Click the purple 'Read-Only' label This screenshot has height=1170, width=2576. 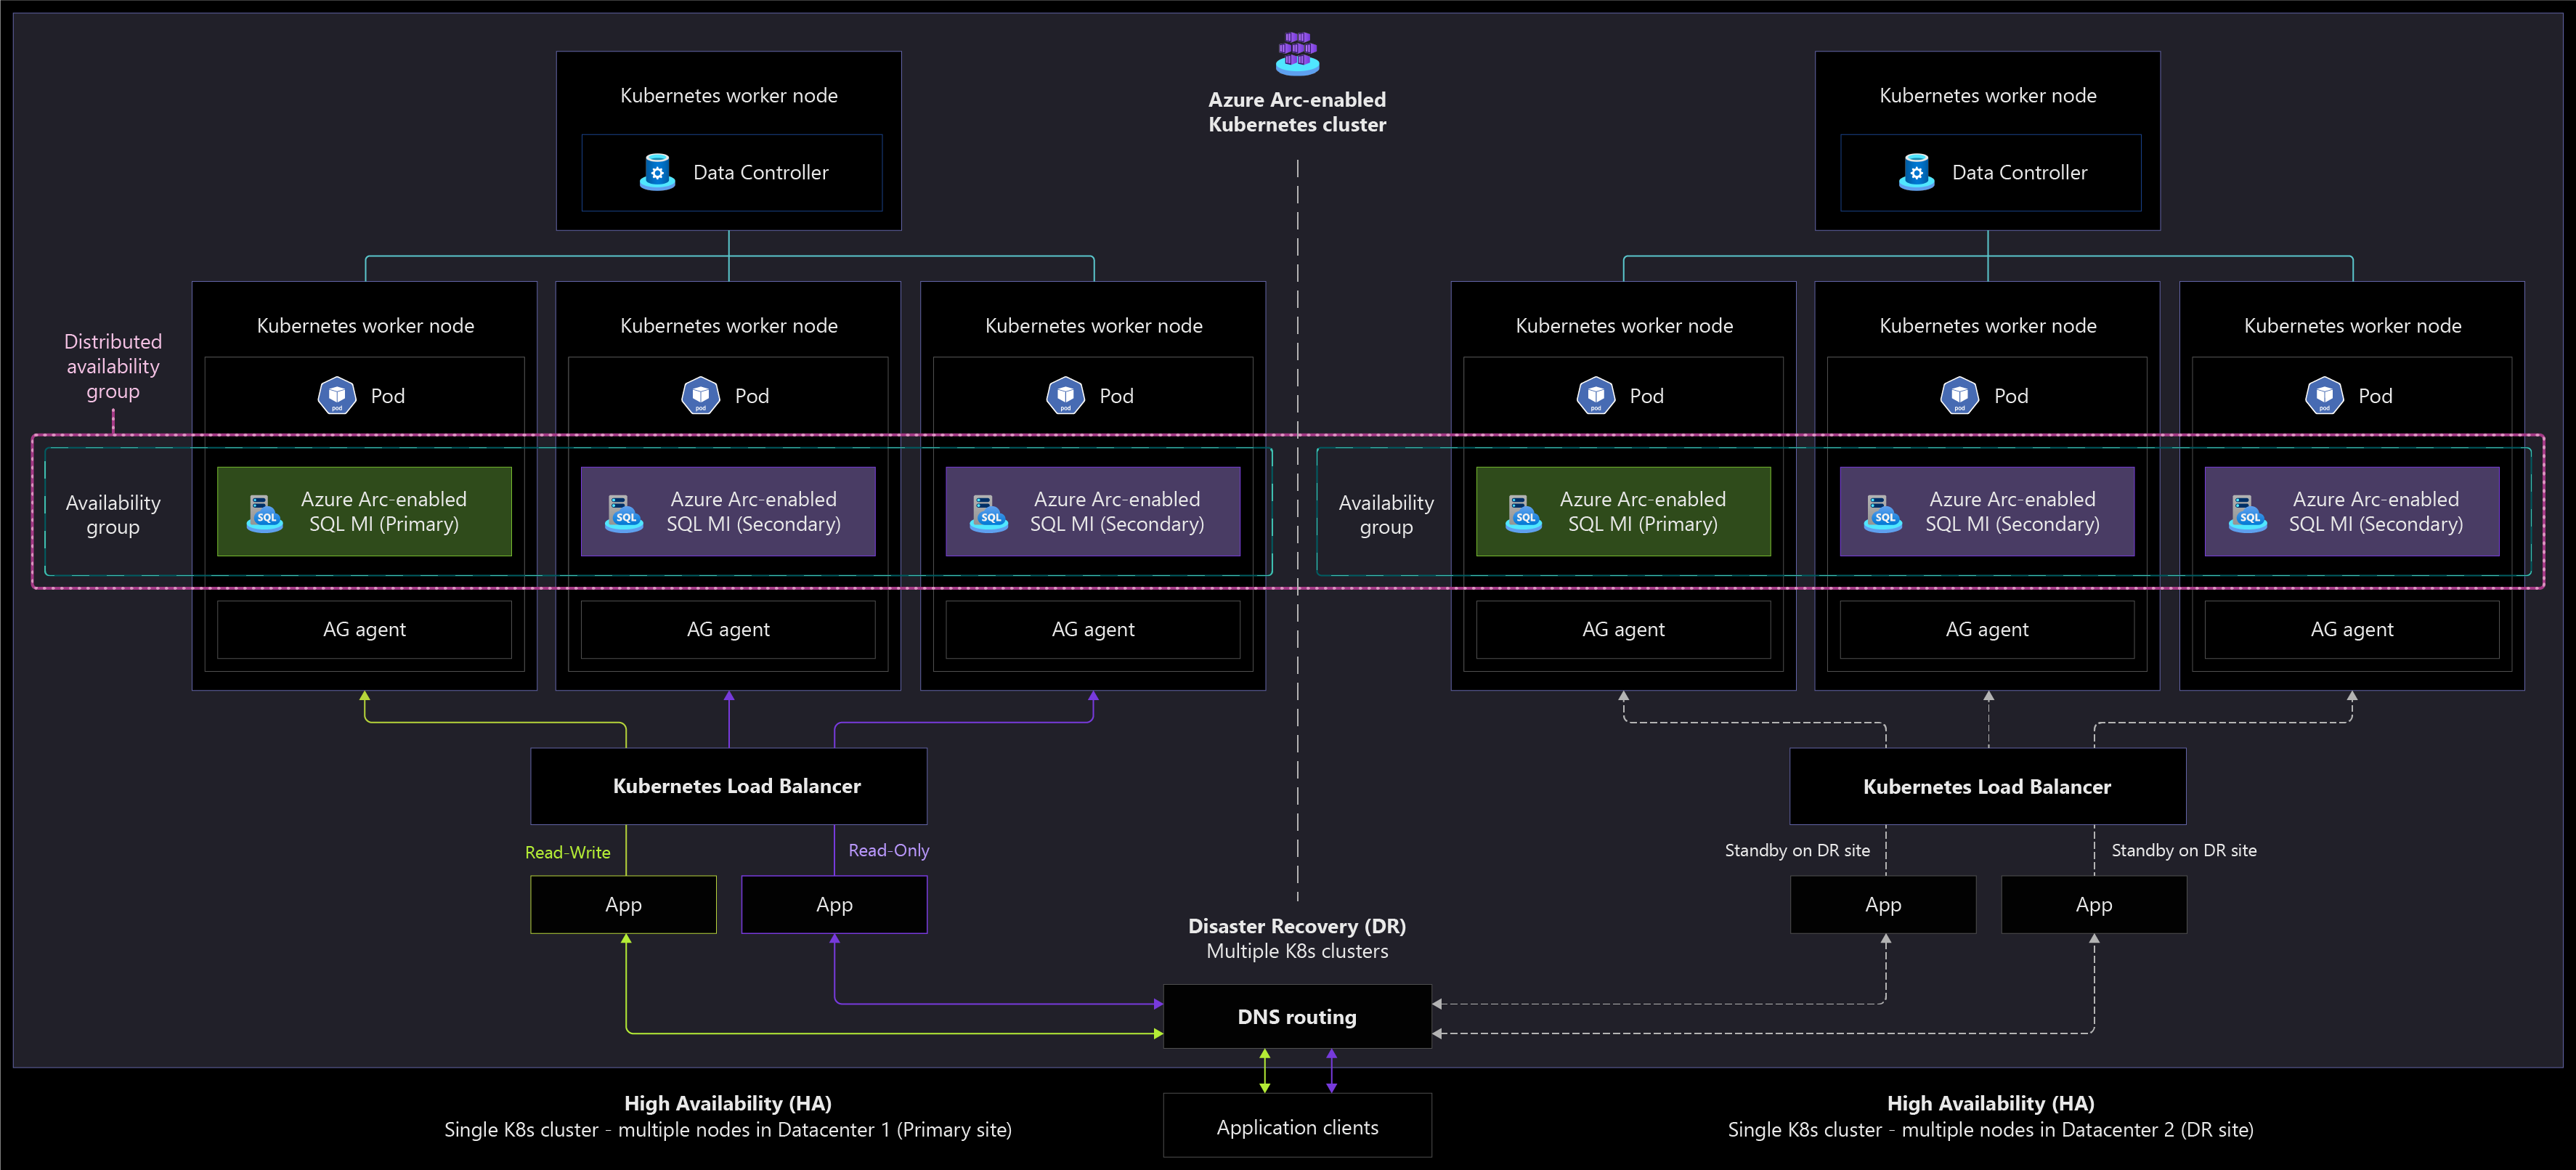(x=889, y=850)
